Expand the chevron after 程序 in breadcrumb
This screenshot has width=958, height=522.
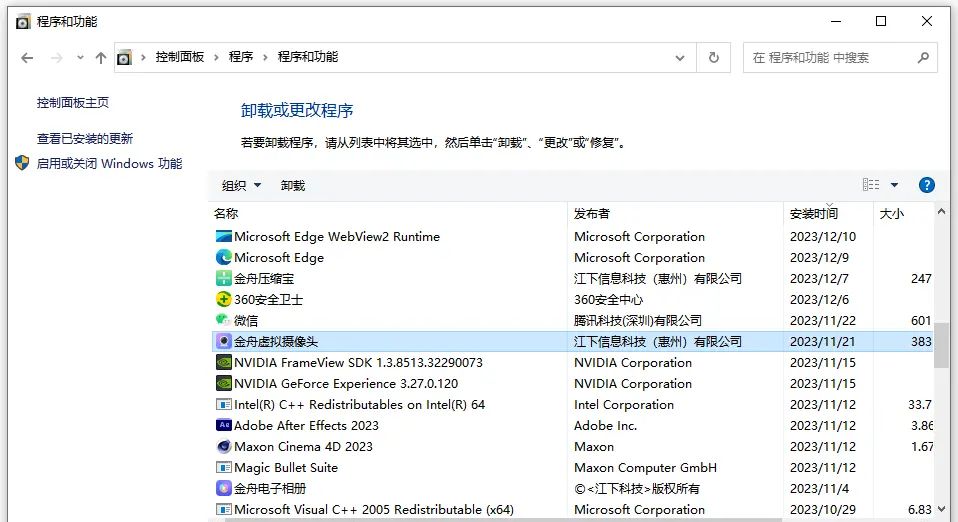(x=265, y=57)
